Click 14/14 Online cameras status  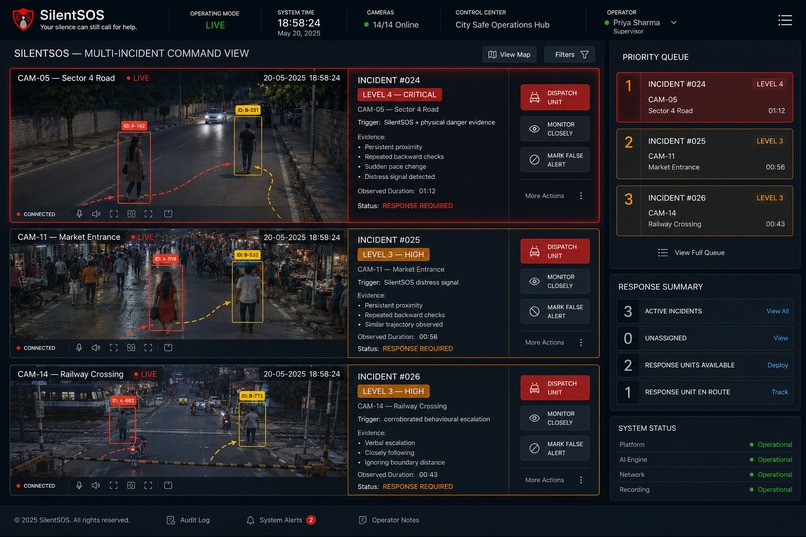click(x=391, y=25)
